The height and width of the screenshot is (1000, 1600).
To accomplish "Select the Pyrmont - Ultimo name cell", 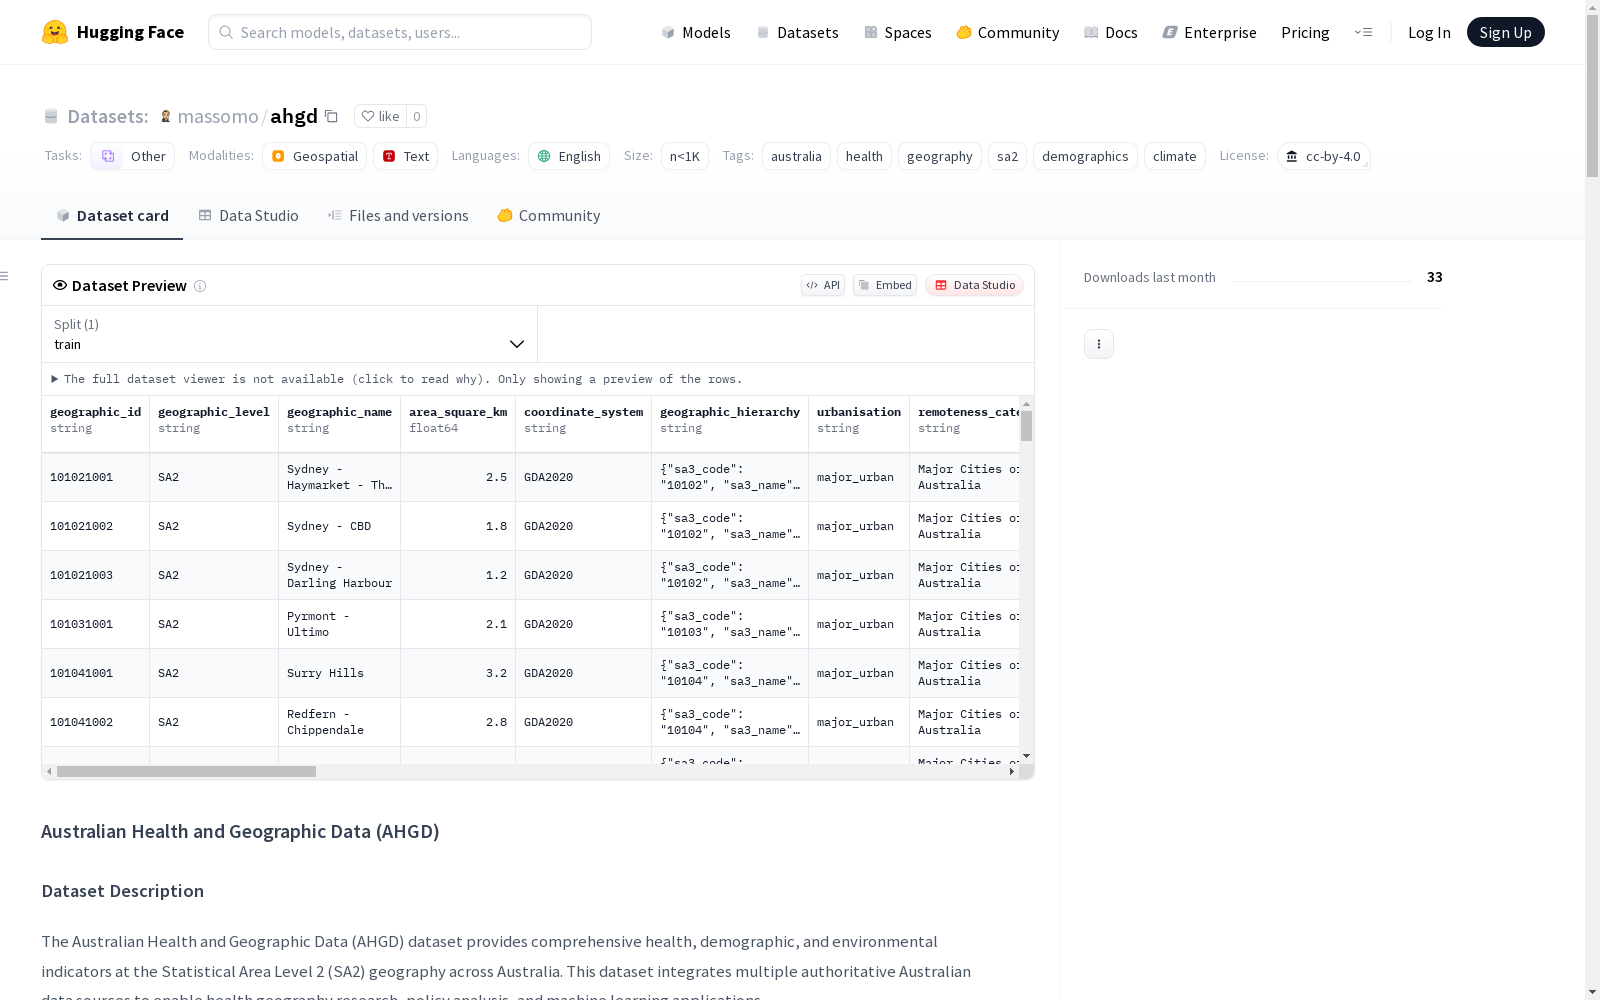I will (340, 624).
